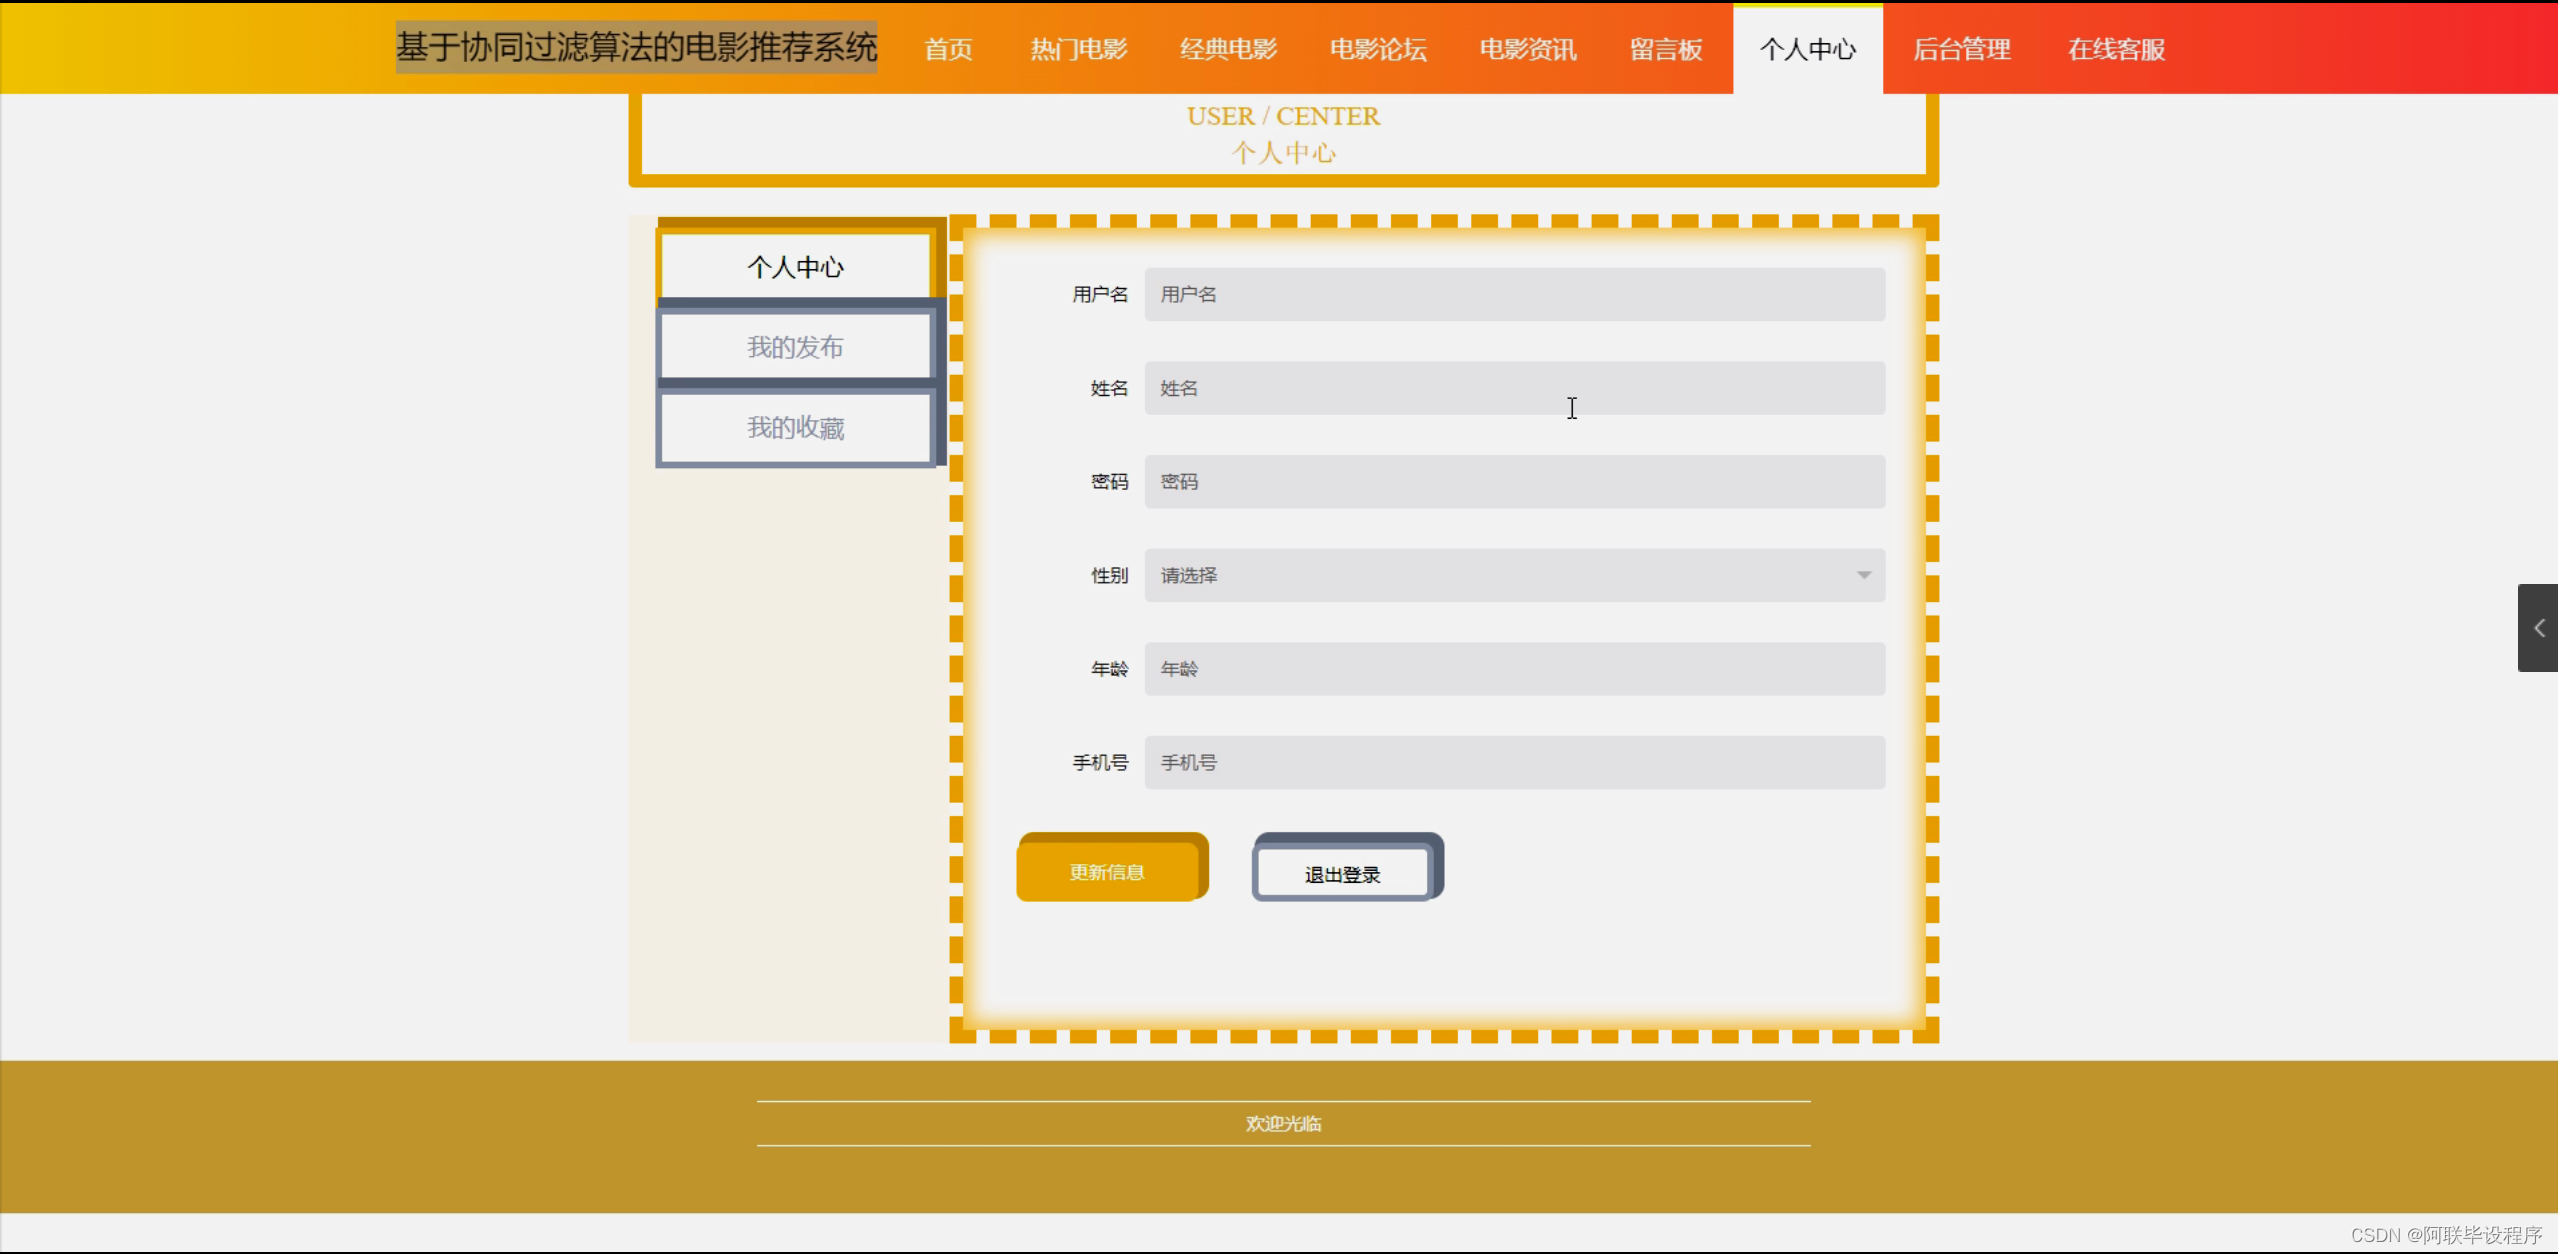Visit the 电影论坛 forum
This screenshot has width=2558, height=1254.
1378,49
